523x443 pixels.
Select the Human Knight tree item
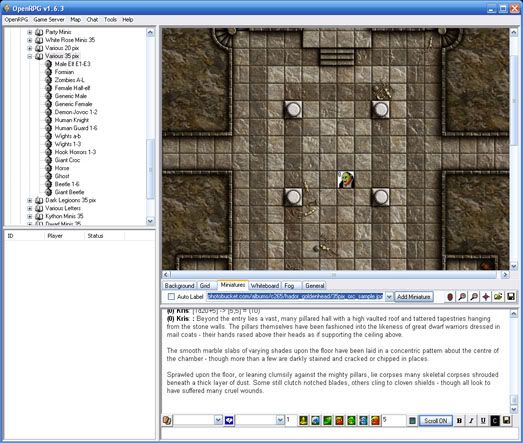(x=72, y=120)
